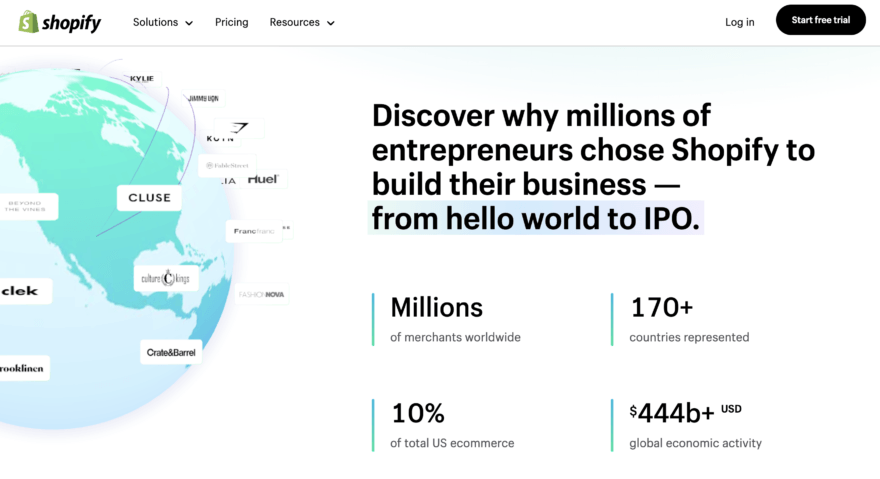The width and height of the screenshot is (880, 479).
Task: Click the Huel logo on globe
Action: point(262,180)
